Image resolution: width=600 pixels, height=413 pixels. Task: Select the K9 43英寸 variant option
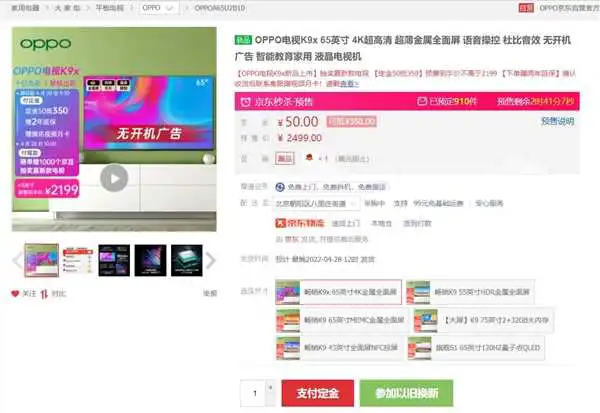(339, 348)
